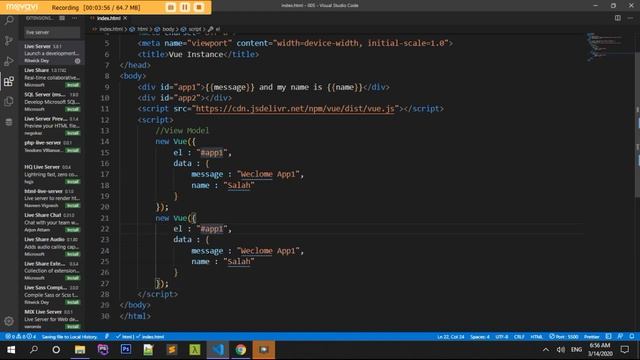Install Live Share Chat extension
Image resolution: width=640 pixels, height=360 pixels.
point(73,230)
